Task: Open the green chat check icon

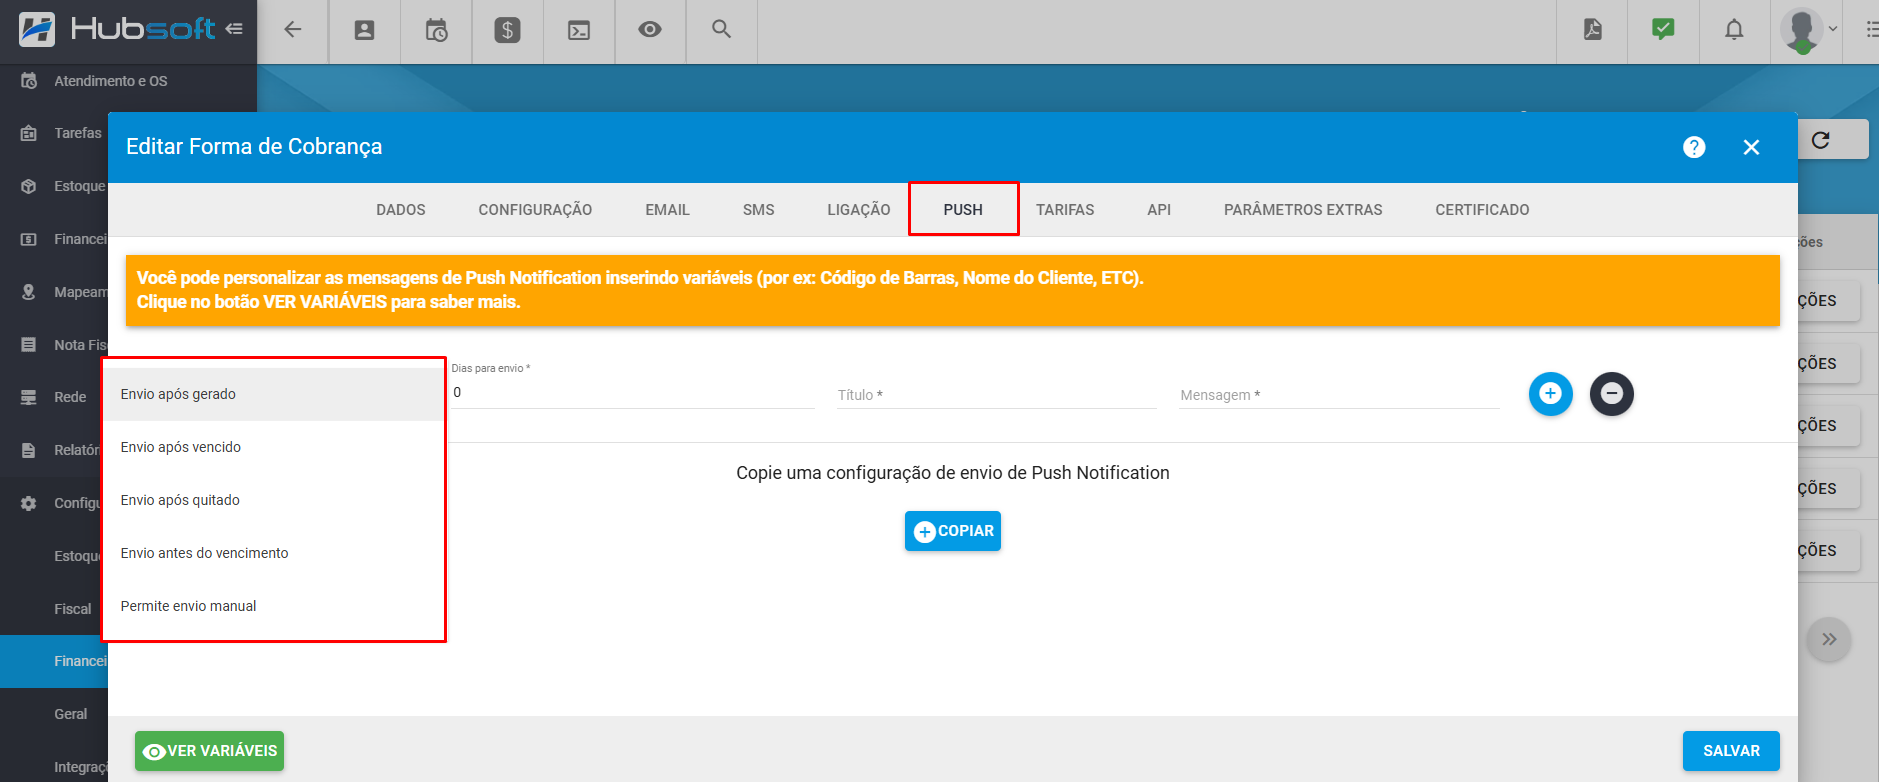Action: point(1663,30)
